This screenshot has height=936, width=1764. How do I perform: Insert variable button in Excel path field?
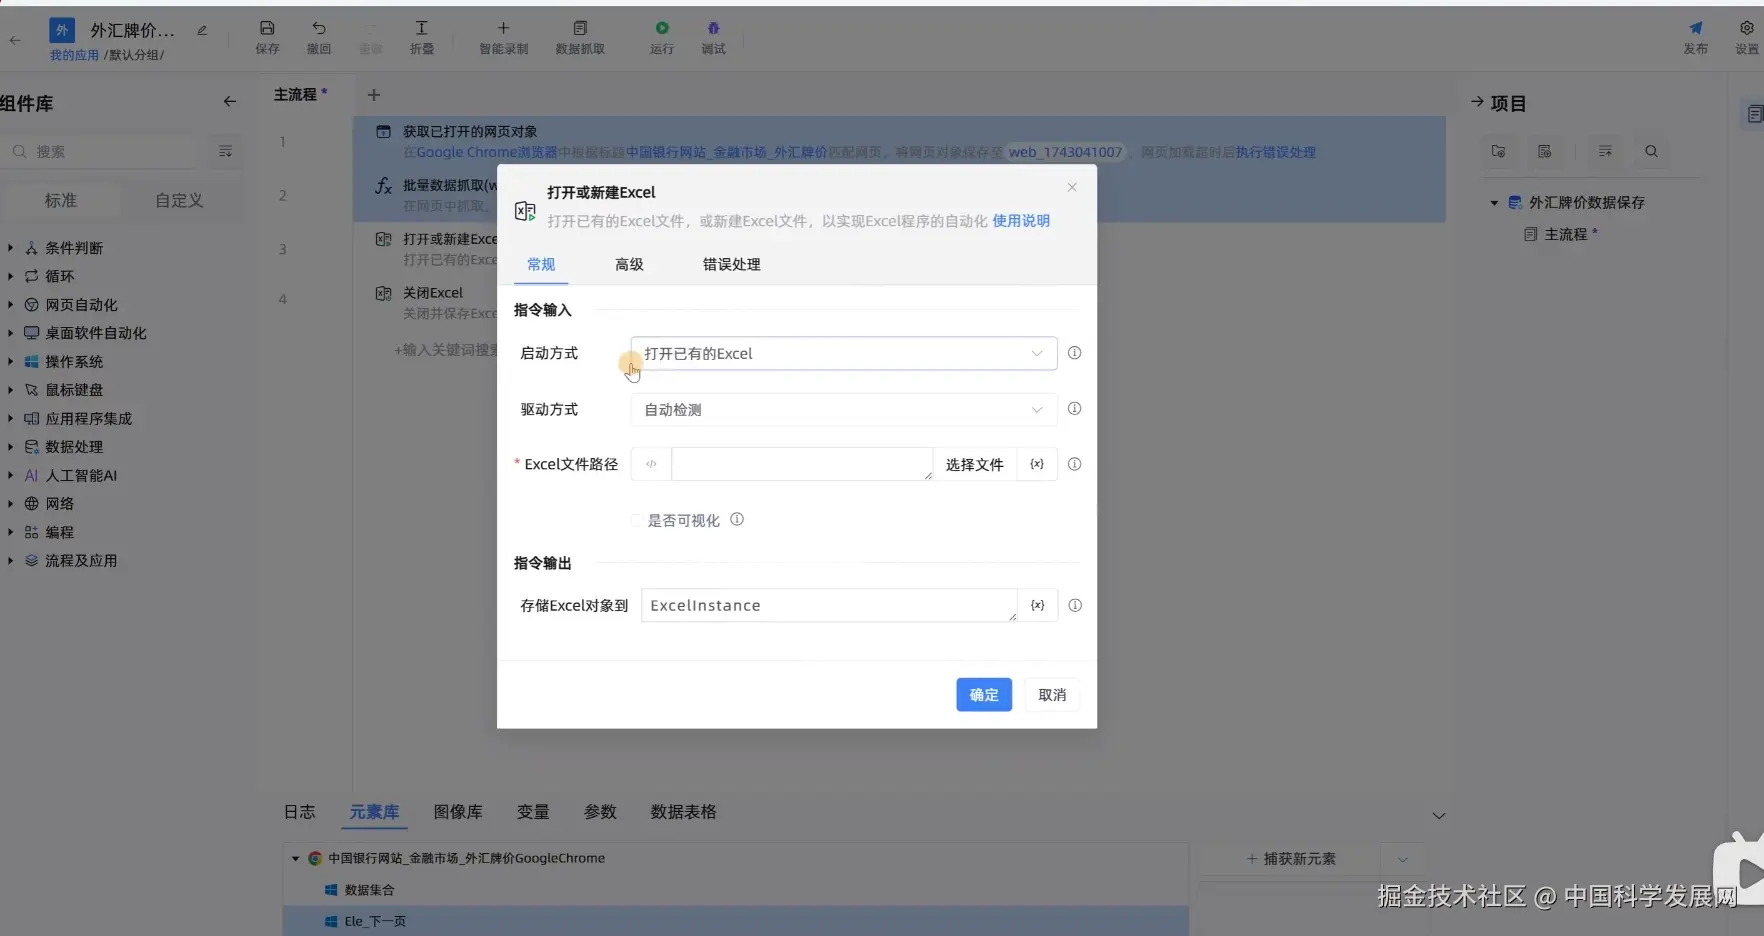[x=1037, y=464]
